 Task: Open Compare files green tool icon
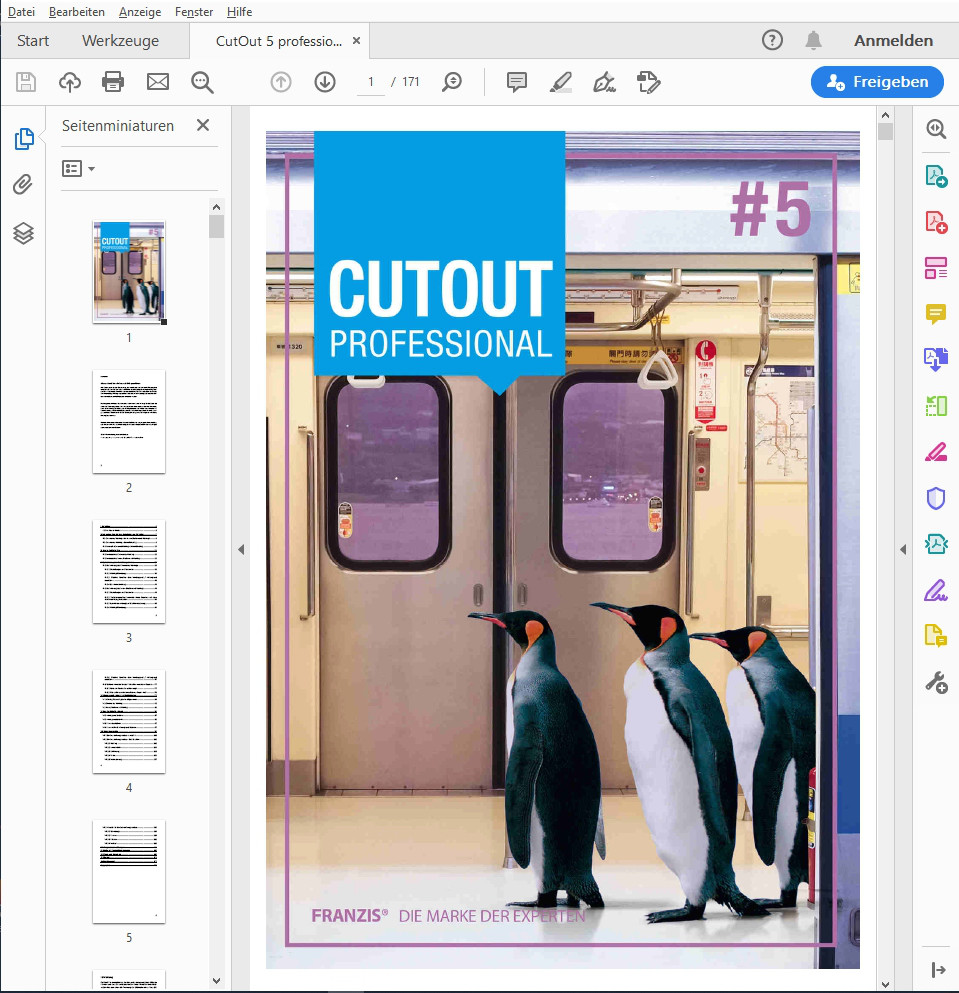pyautogui.click(x=936, y=406)
